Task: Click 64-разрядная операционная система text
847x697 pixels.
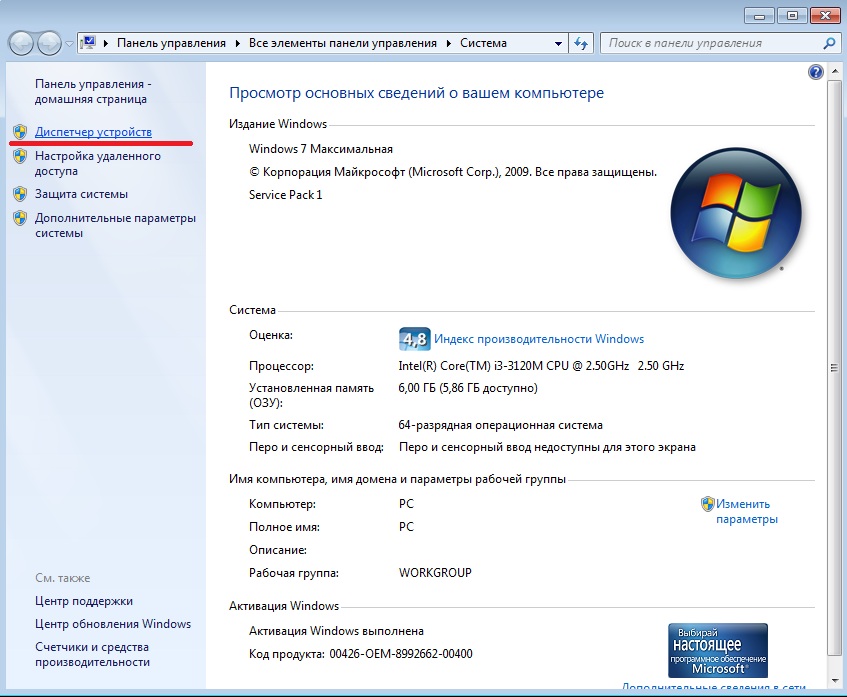Action: click(500, 425)
